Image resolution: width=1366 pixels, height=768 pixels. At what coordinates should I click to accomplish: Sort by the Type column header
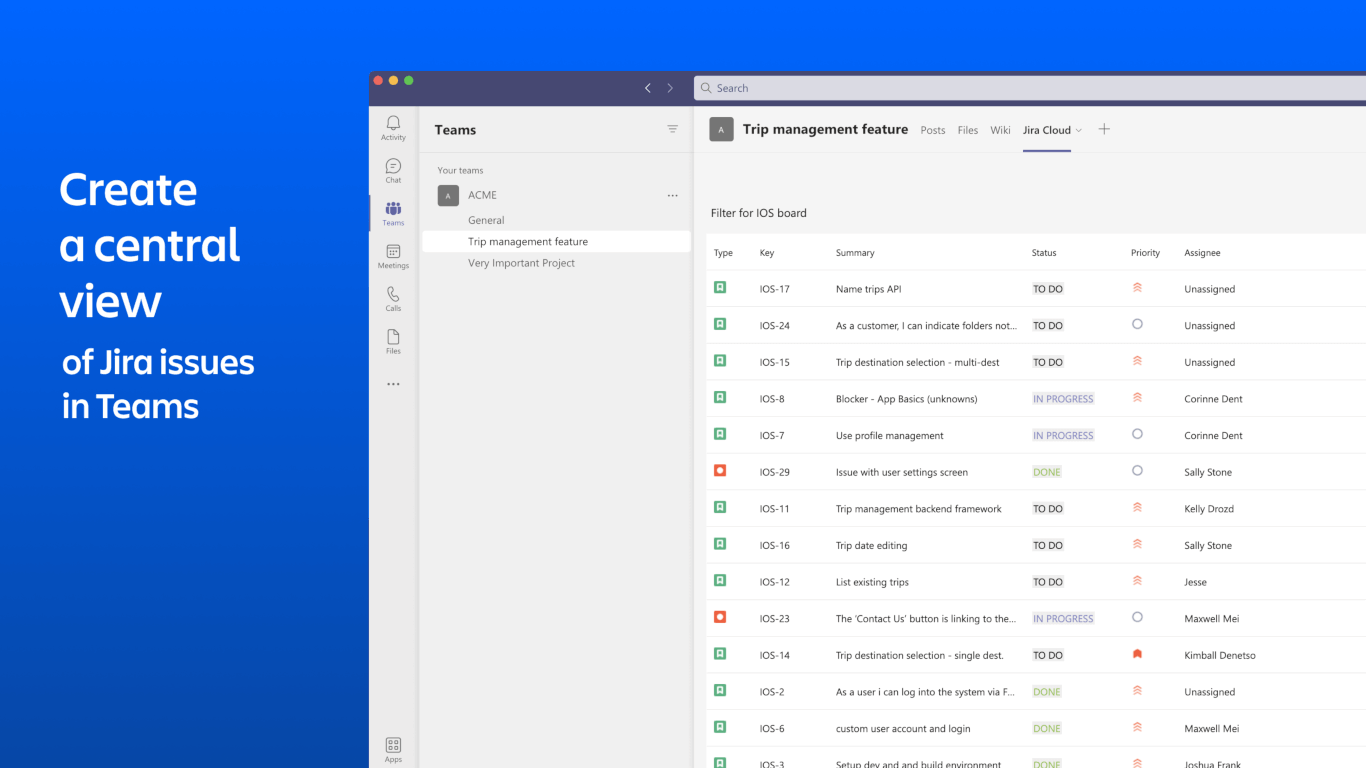tap(723, 253)
